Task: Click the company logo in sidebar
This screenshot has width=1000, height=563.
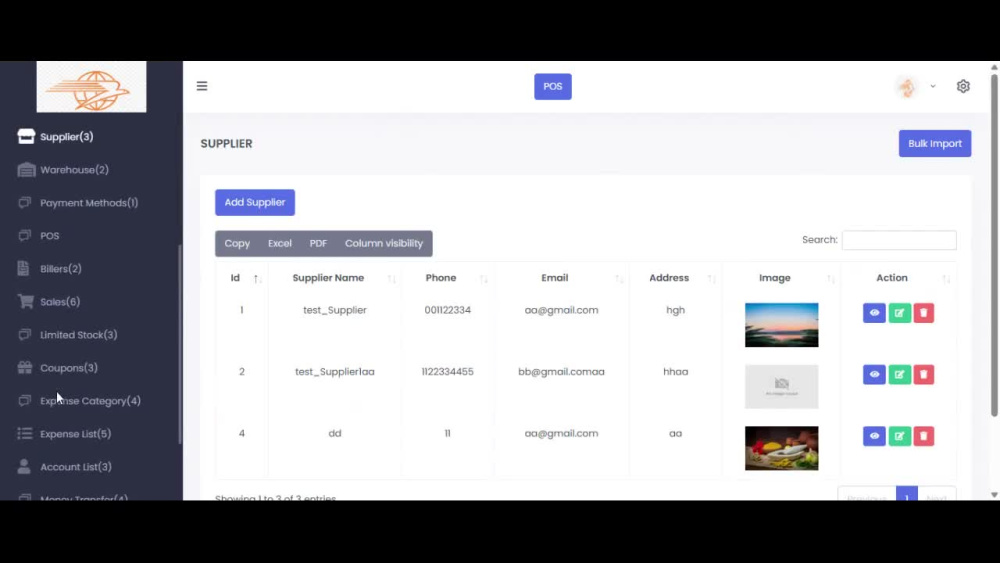Action: tap(91, 87)
